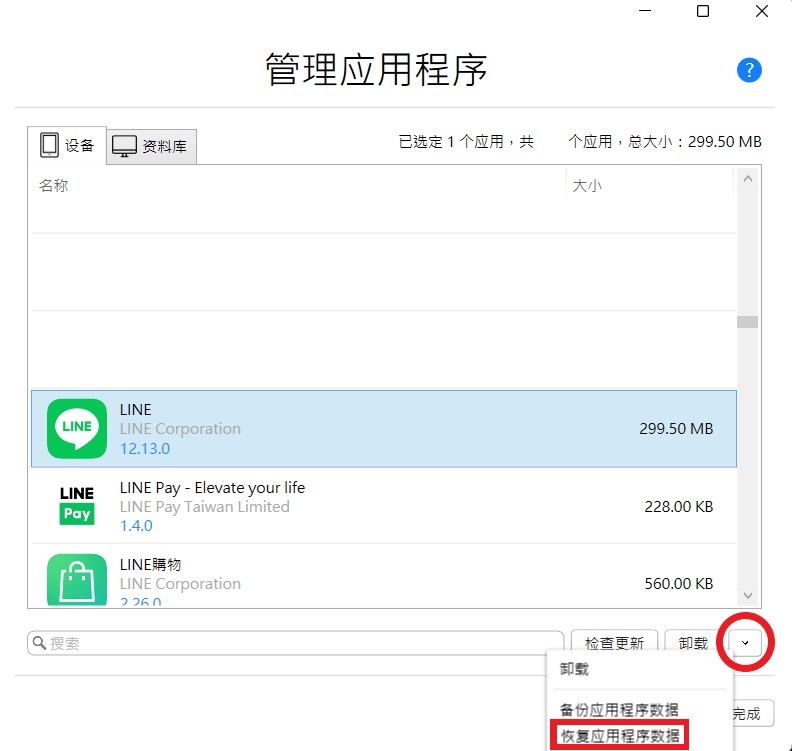Choose 备份应用程序数据 from the menu
This screenshot has width=792, height=751.
coord(620,709)
